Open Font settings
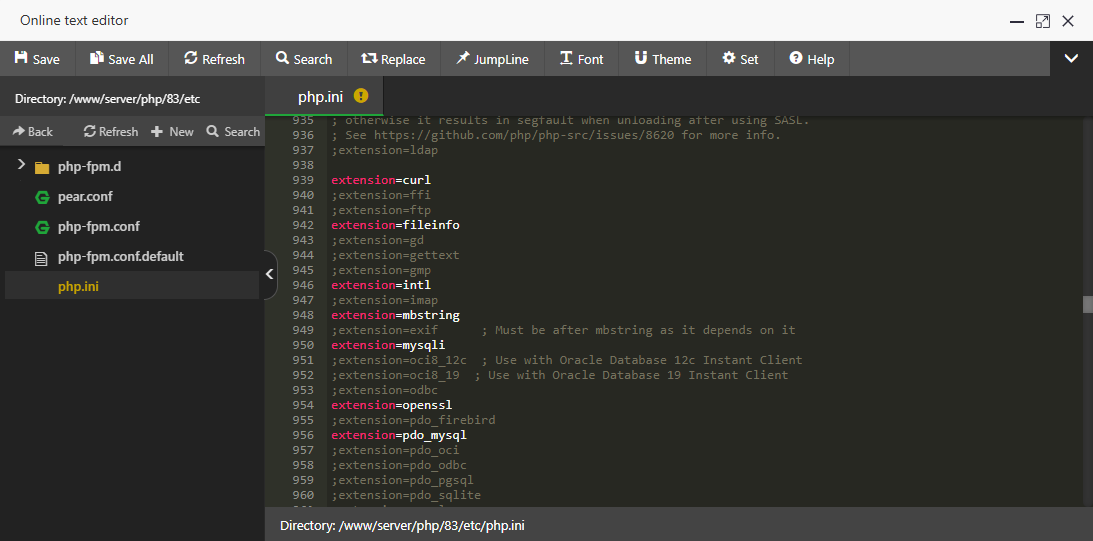This screenshot has height=541, width=1093. [581, 59]
